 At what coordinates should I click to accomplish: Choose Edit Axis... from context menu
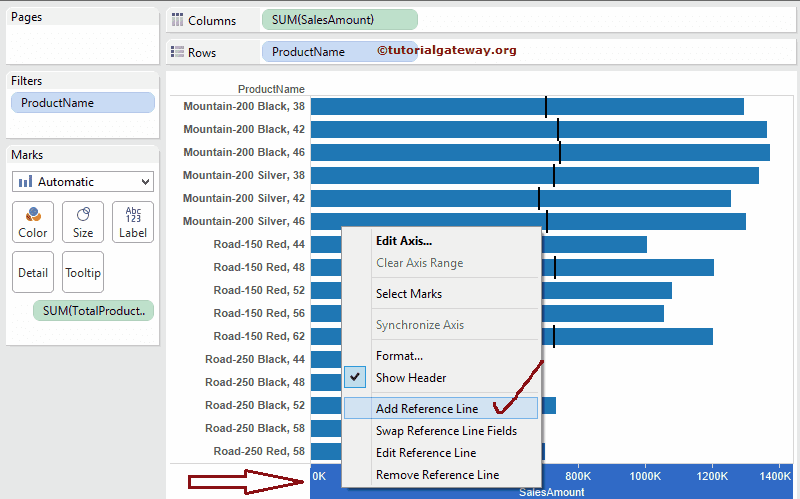404,241
